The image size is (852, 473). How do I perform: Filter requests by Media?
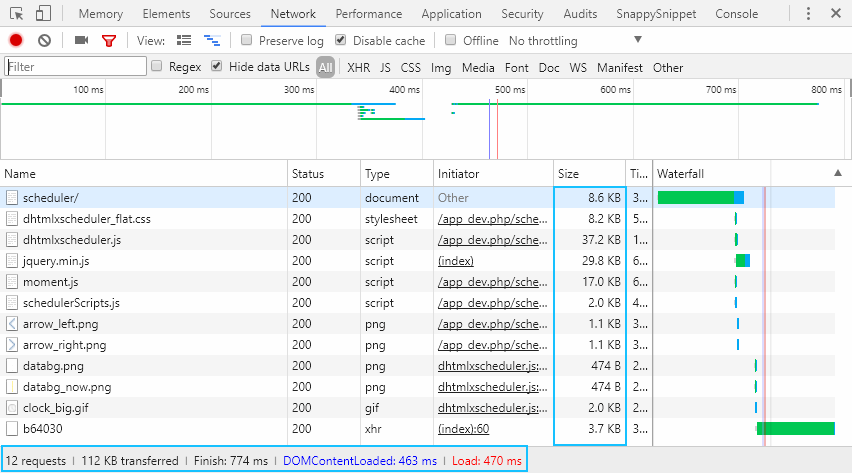click(478, 67)
